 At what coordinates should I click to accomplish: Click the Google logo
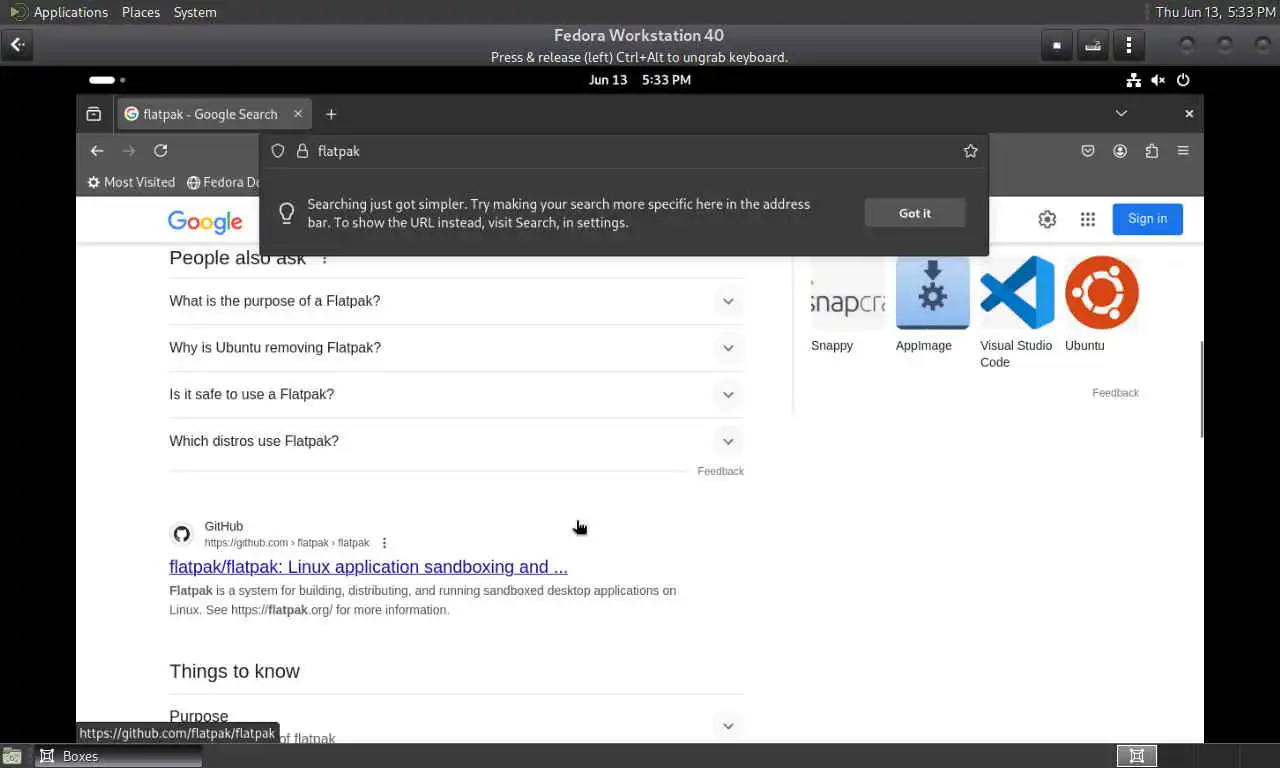click(x=205, y=221)
